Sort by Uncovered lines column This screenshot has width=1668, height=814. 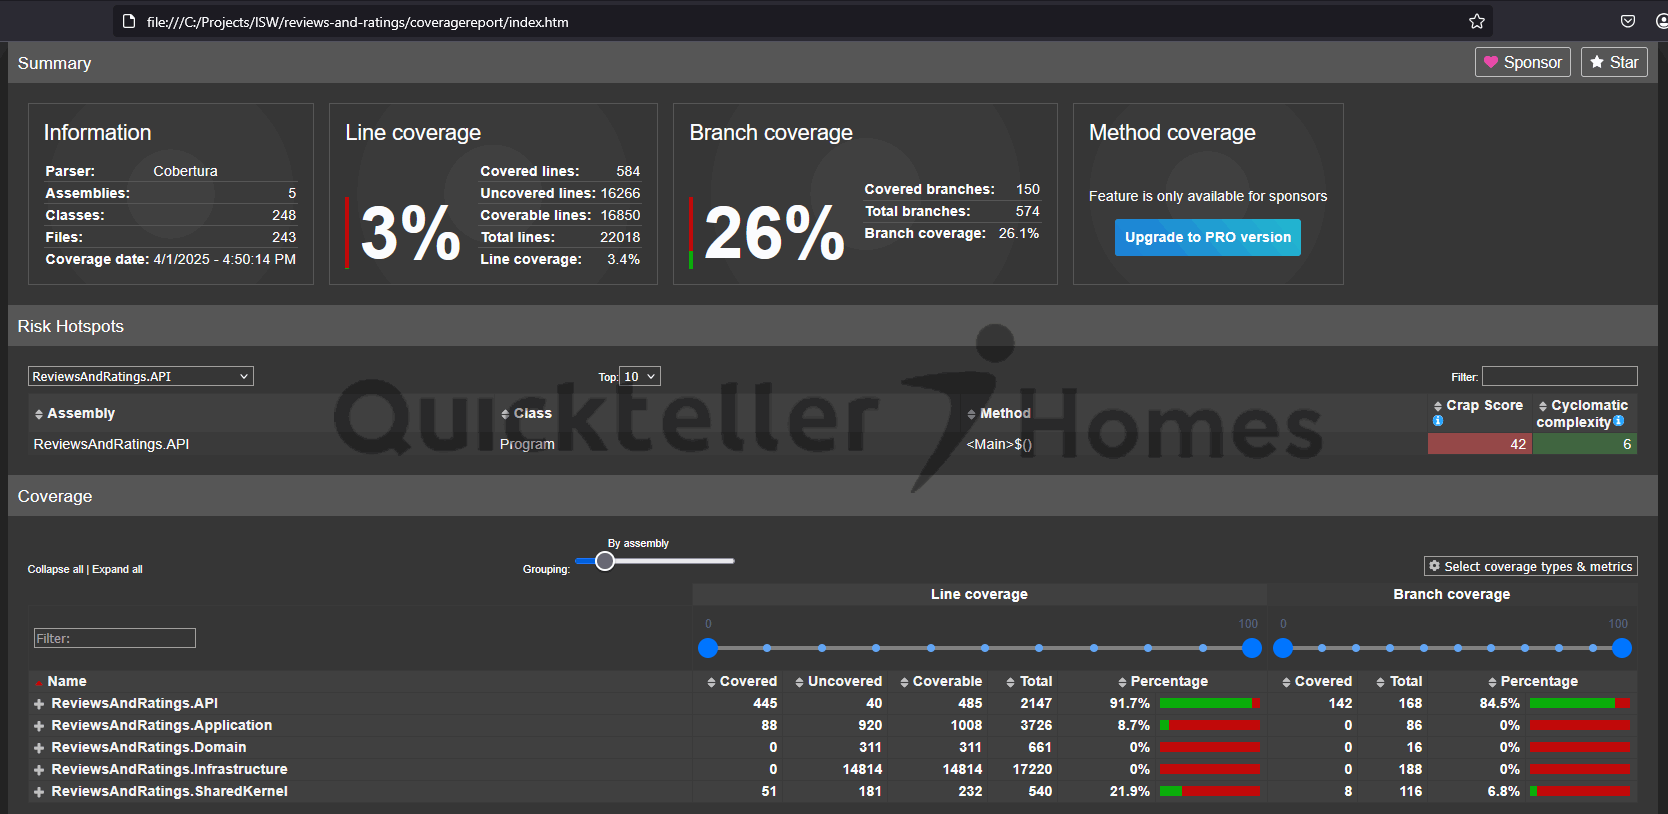pos(838,681)
